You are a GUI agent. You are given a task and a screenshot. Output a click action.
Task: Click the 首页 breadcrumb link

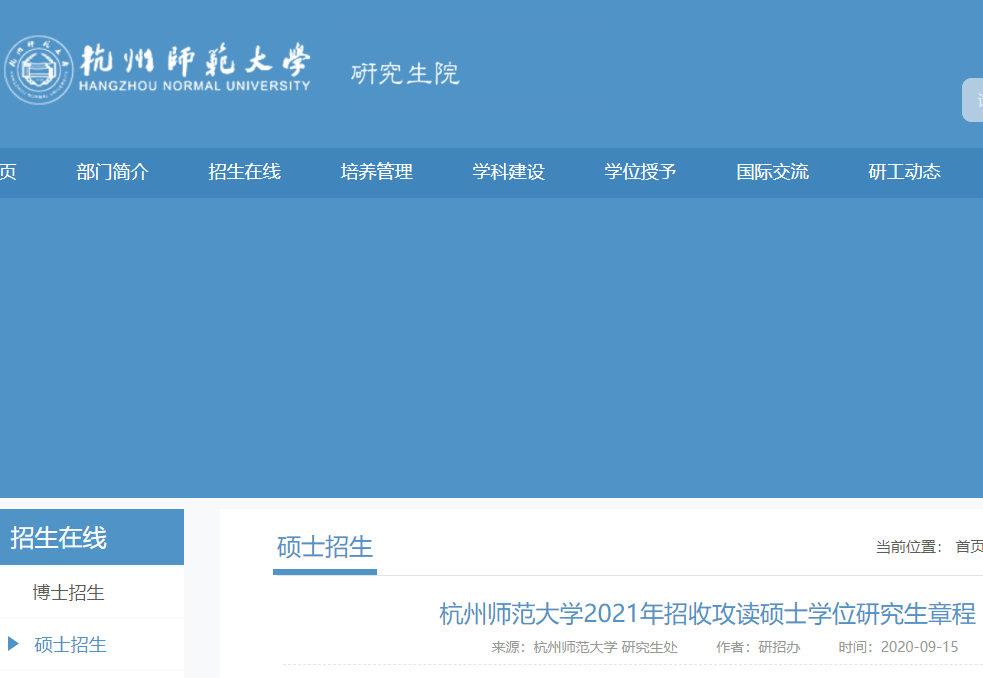[x=968, y=547]
